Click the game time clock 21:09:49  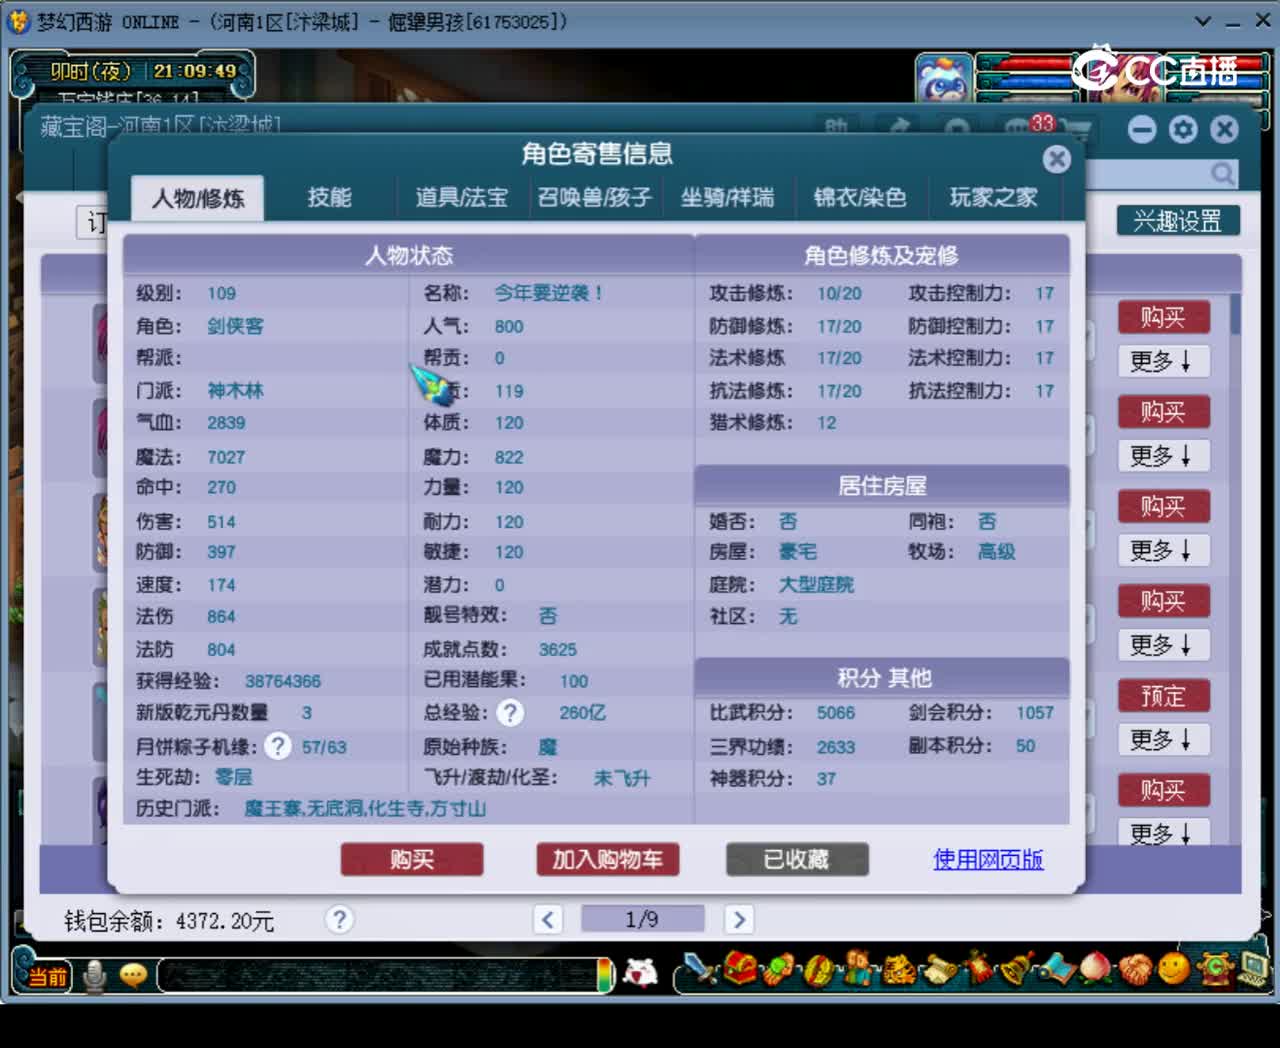click(x=195, y=71)
